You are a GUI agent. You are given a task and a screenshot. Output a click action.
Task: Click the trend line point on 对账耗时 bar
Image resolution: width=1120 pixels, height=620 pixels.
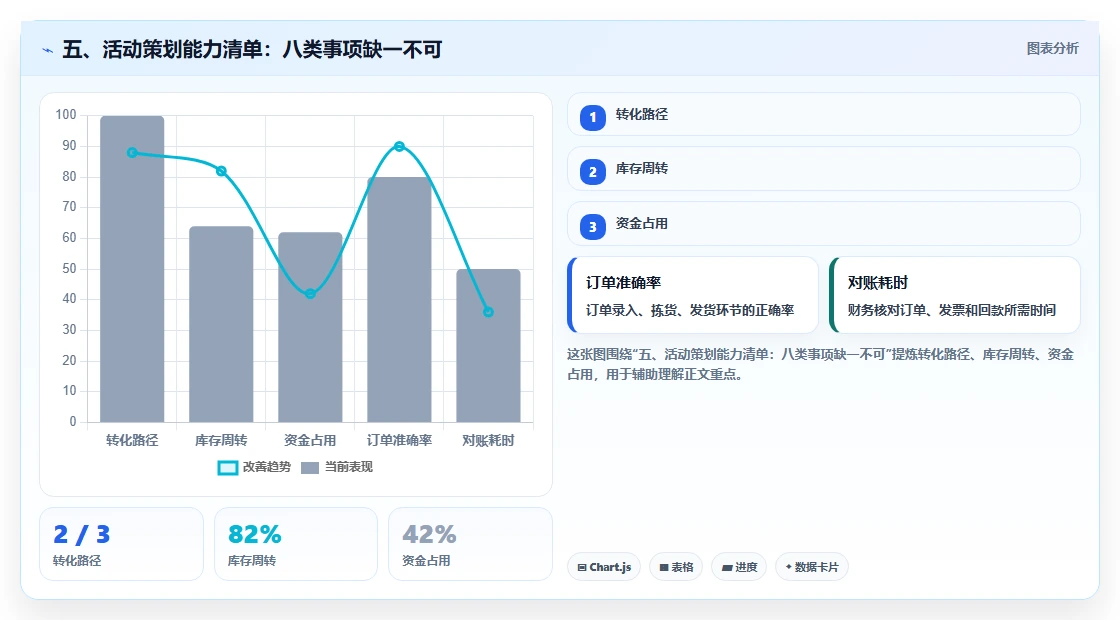tap(489, 312)
